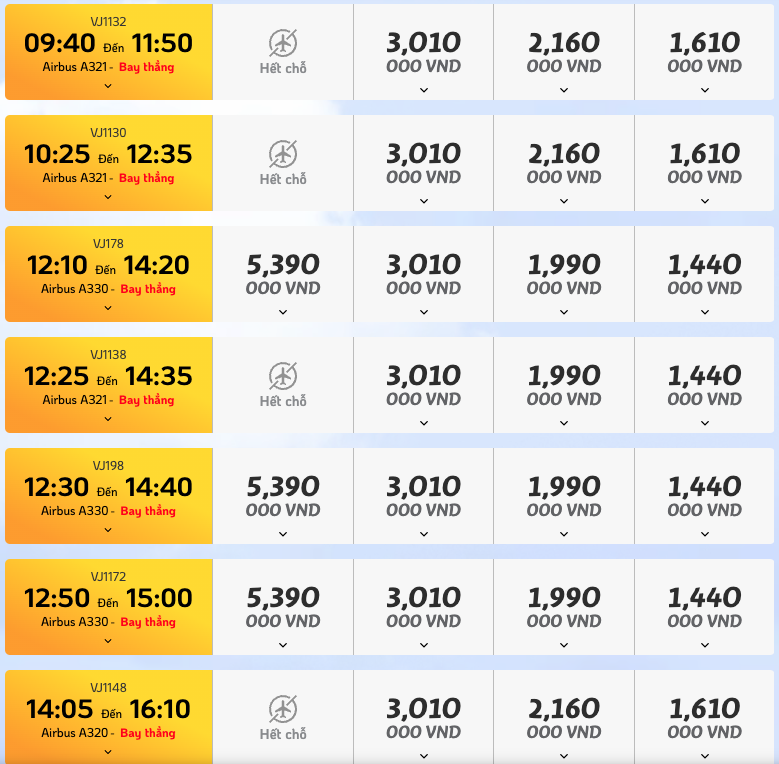This screenshot has width=779, height=764.
Task: Expand flight VJ1172 details chevron
Action: (108, 641)
